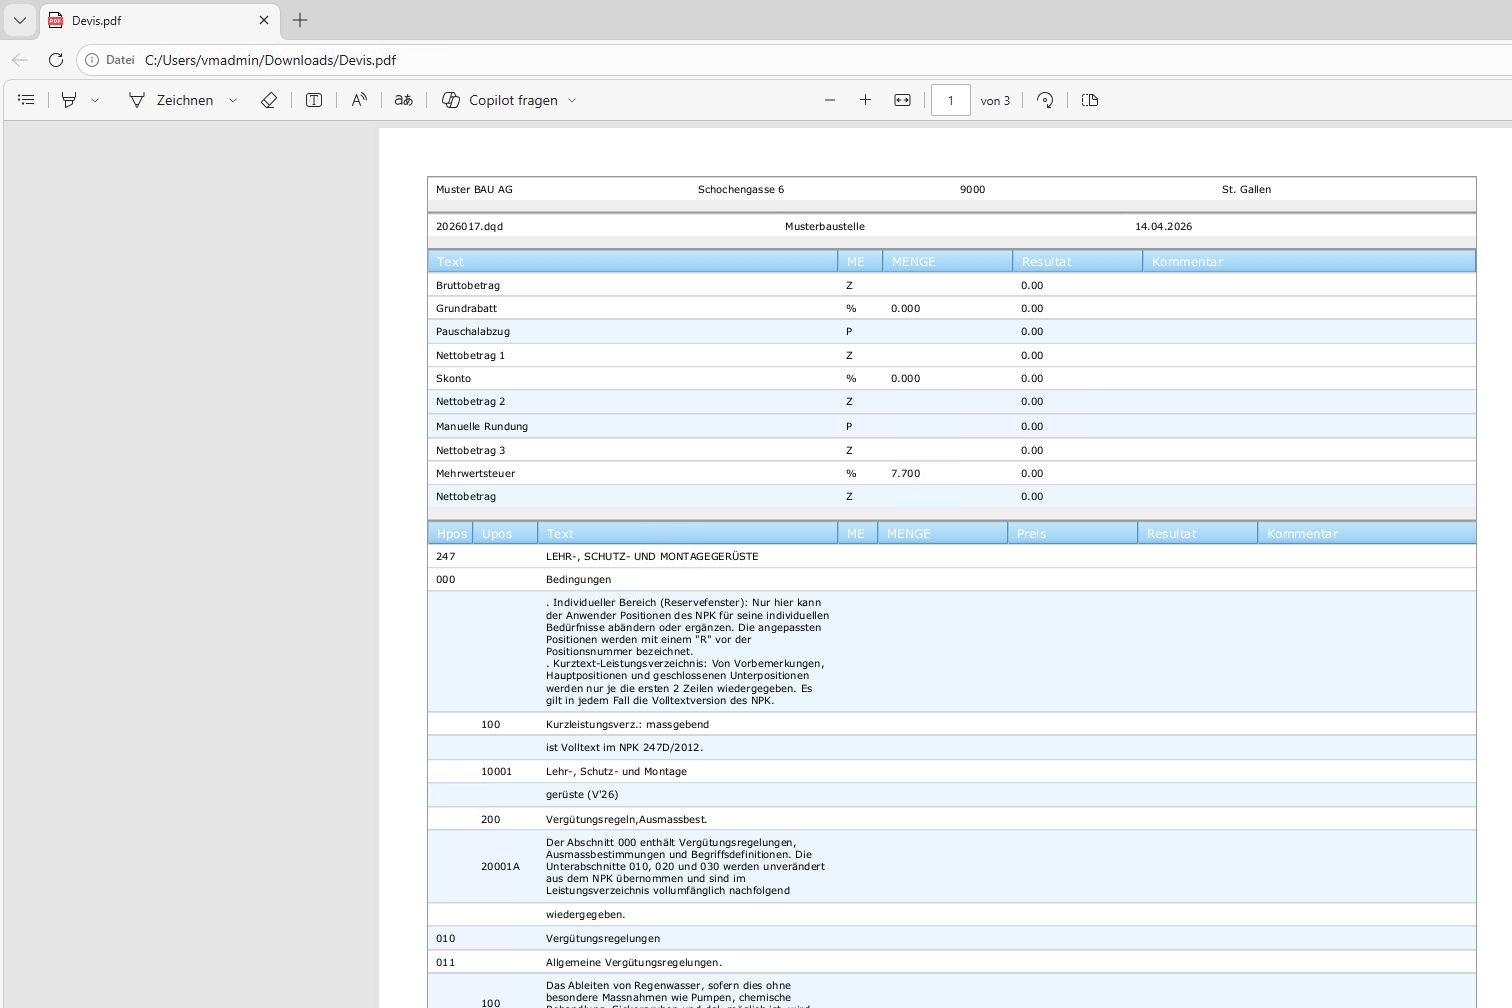Image resolution: width=1512 pixels, height=1008 pixels.
Task: Toggle the page view layout
Action: point(1090,100)
